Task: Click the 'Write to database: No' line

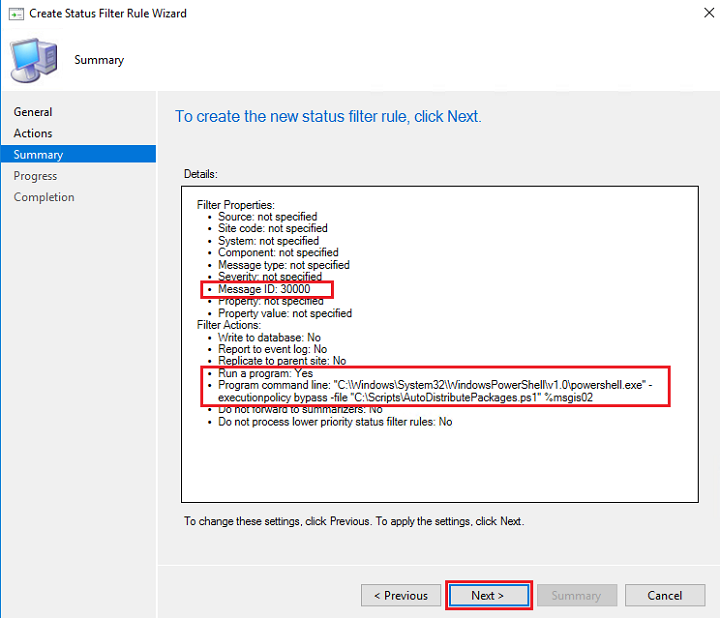Action: (269, 337)
